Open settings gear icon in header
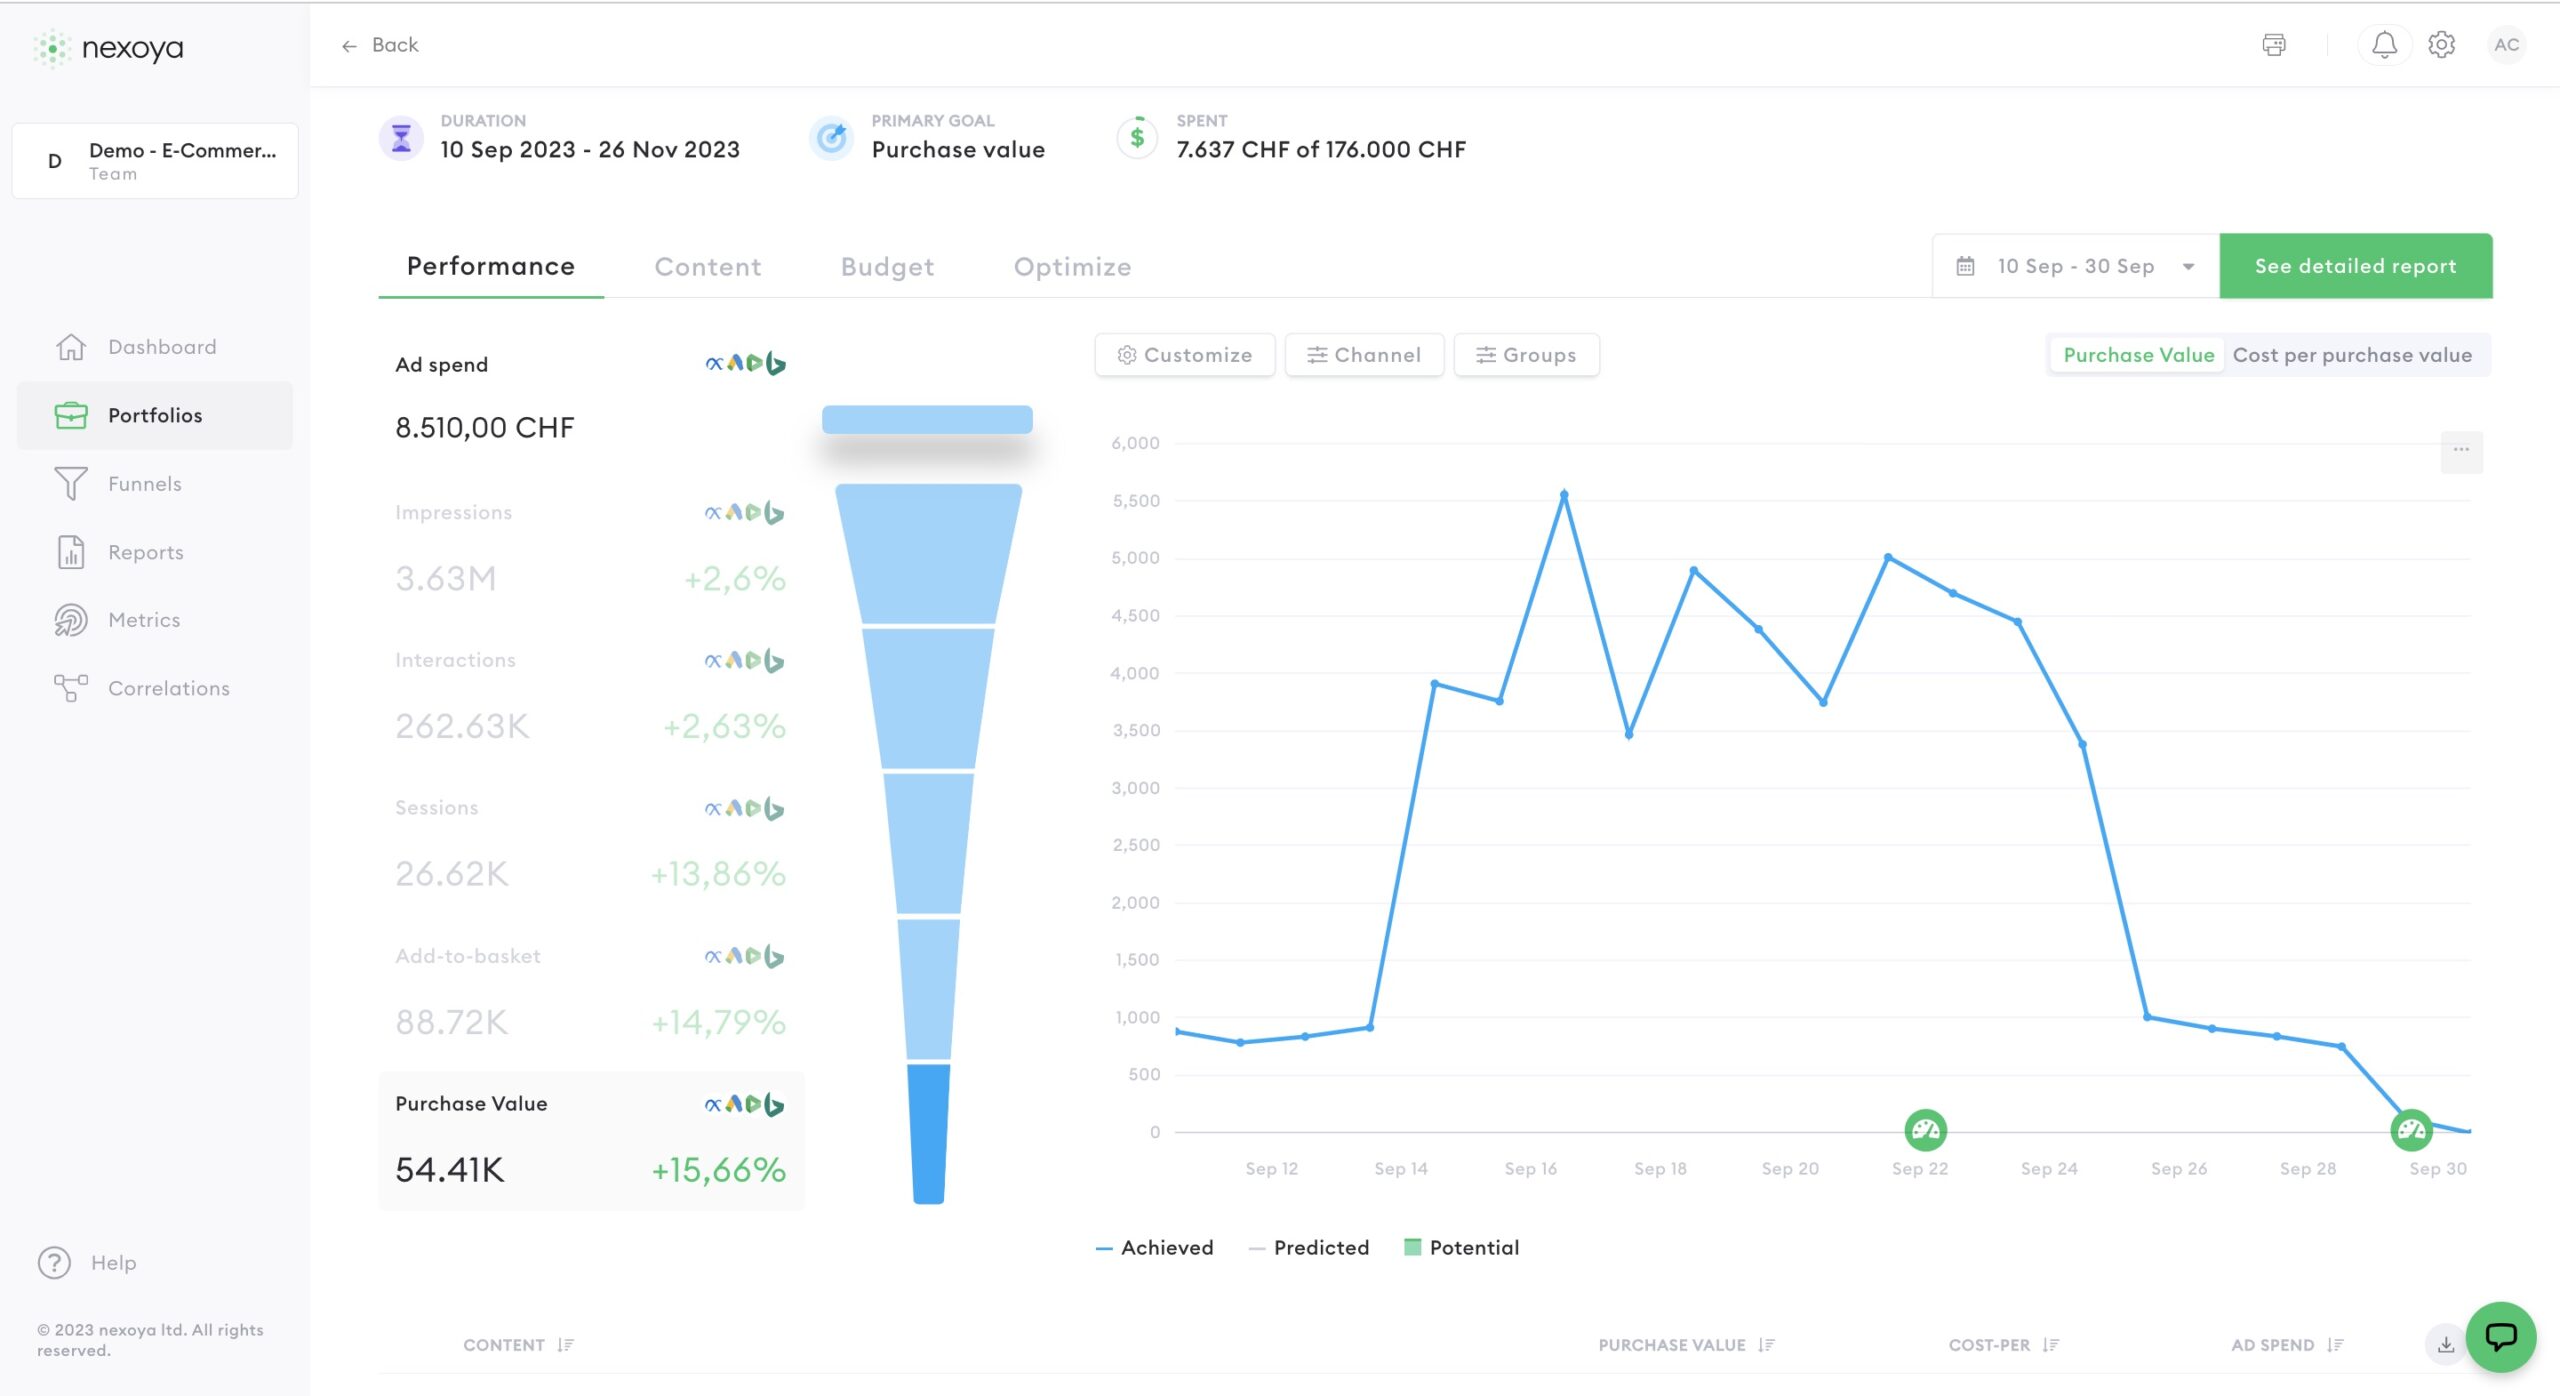 click(x=2441, y=45)
